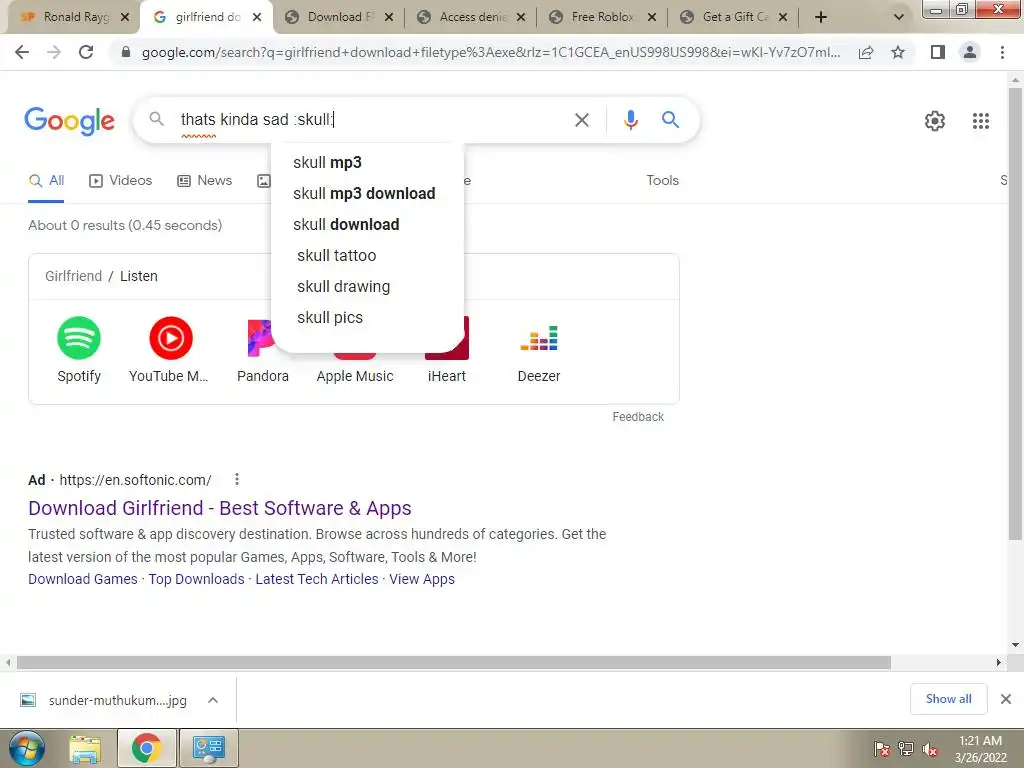1024x768 pixels.
Task: Open Deezer listening option
Action: 539,350
